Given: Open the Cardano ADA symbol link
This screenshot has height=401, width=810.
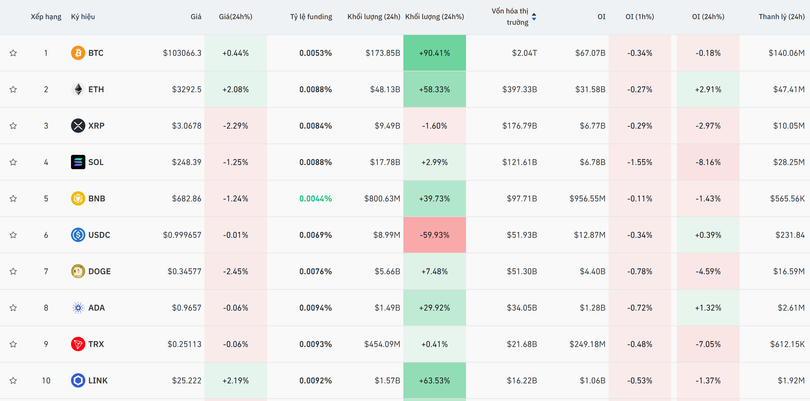Looking at the screenshot, I should pyautogui.click(x=96, y=308).
